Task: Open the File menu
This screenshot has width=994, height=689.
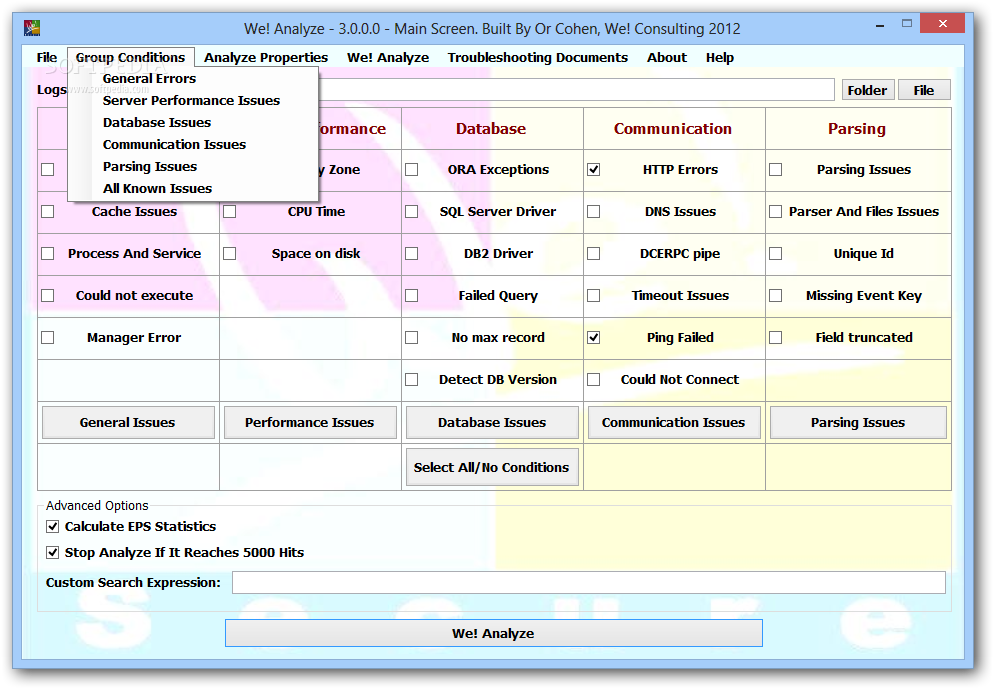Action: coord(46,58)
